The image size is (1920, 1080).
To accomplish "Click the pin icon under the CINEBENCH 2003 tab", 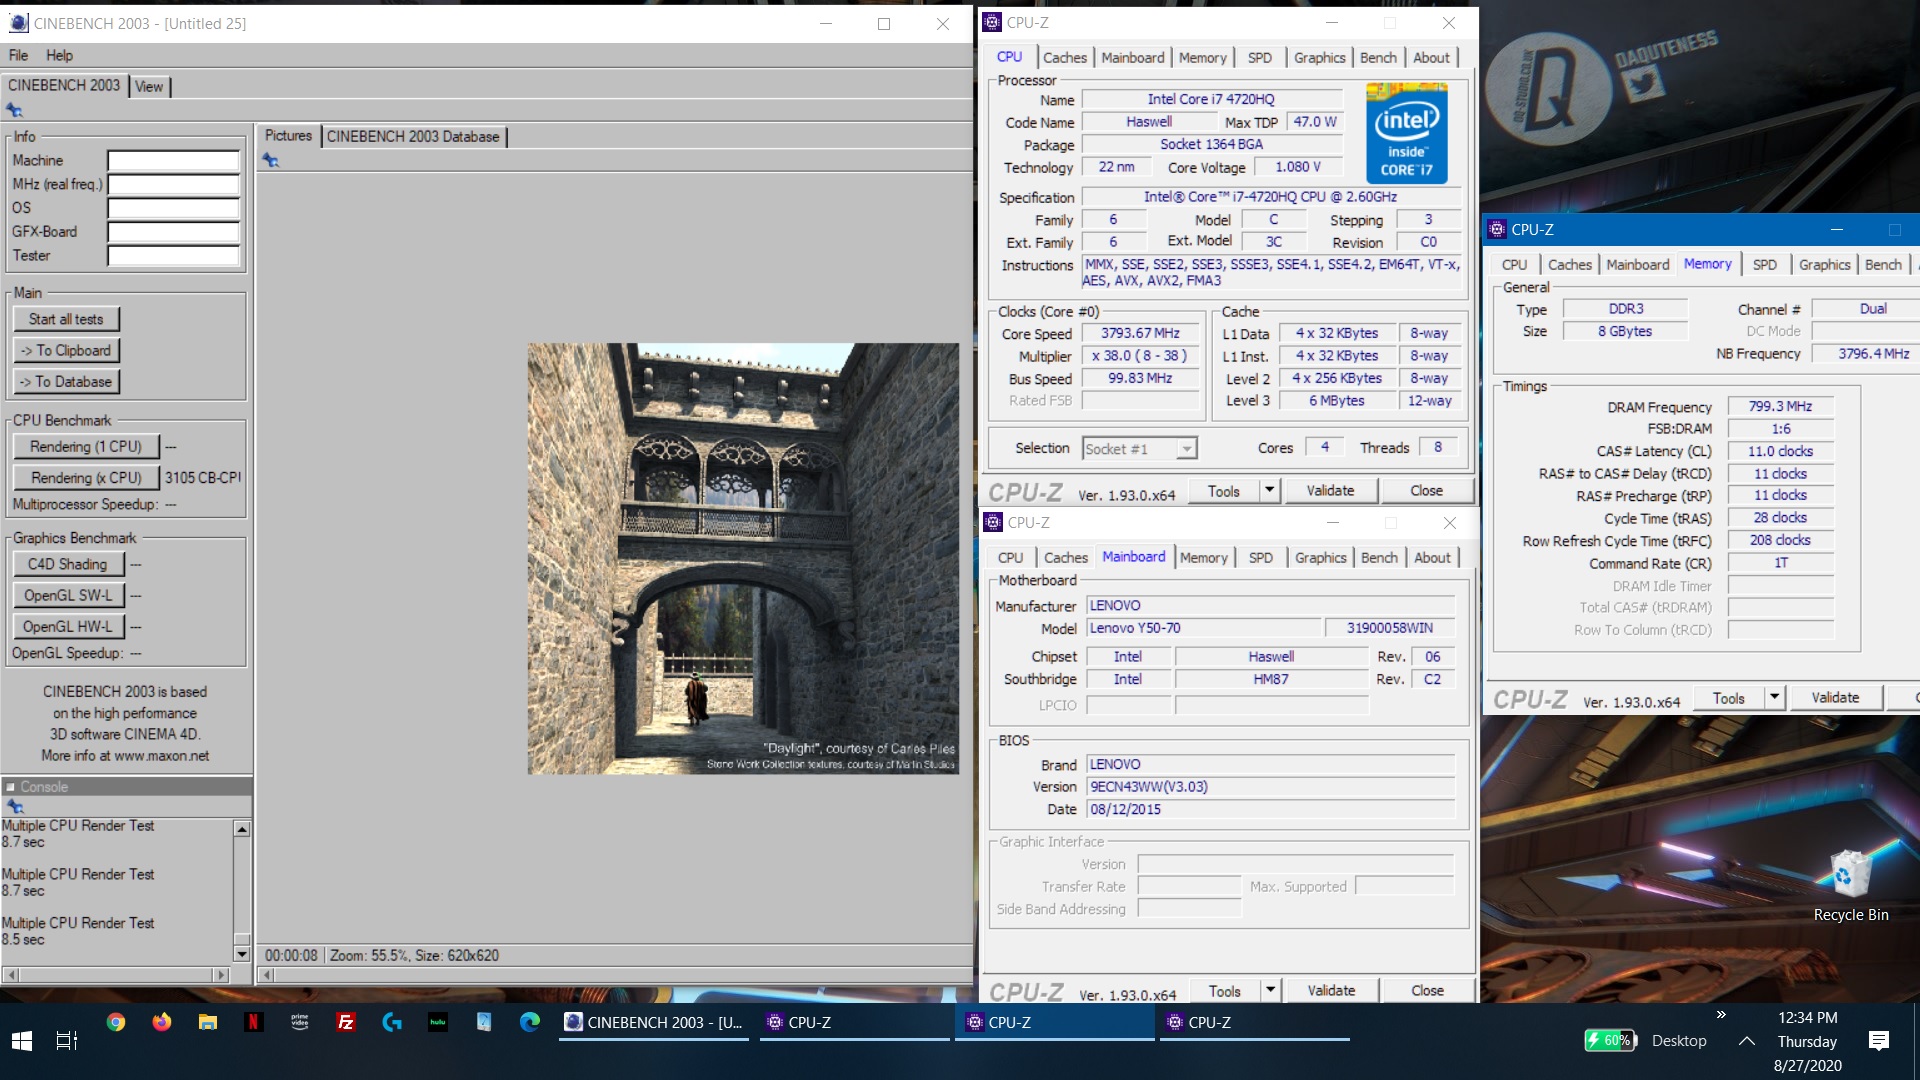I will [14, 110].
